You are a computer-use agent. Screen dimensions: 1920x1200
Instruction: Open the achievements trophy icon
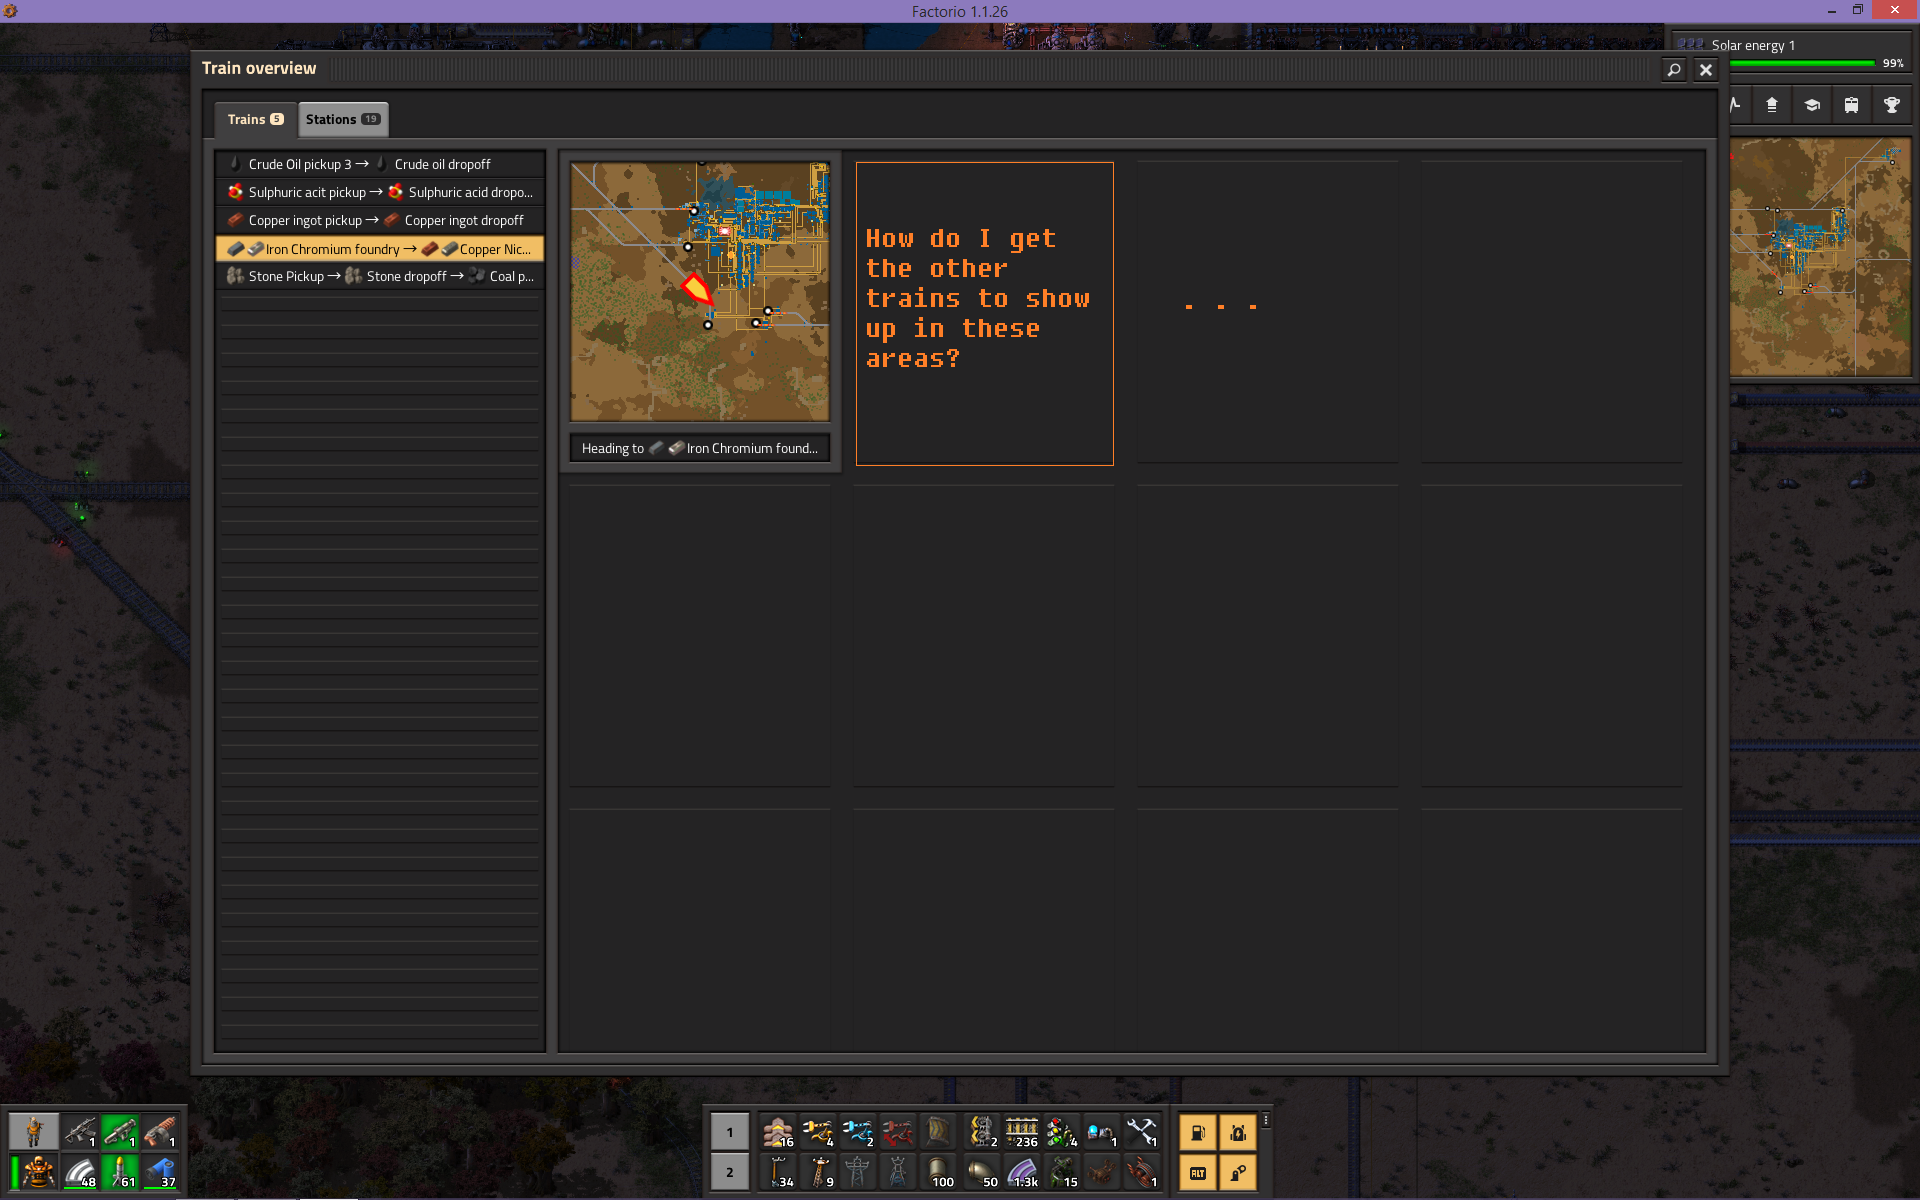coord(1892,105)
